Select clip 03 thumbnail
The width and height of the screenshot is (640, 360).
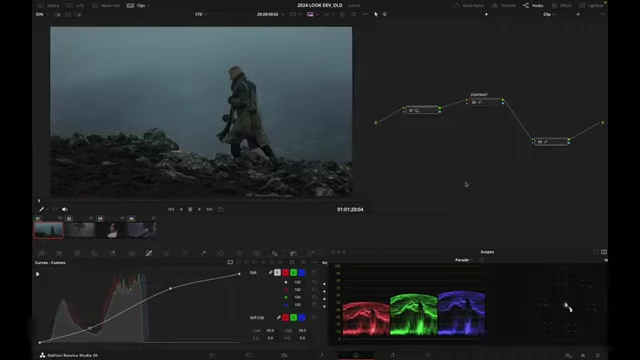click(x=111, y=230)
